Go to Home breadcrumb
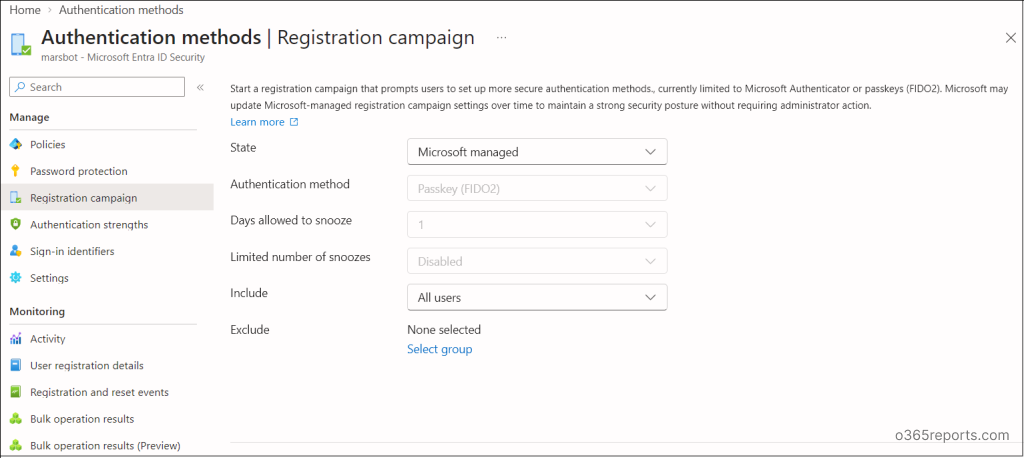Image resolution: width=1024 pixels, height=458 pixels. tap(25, 10)
